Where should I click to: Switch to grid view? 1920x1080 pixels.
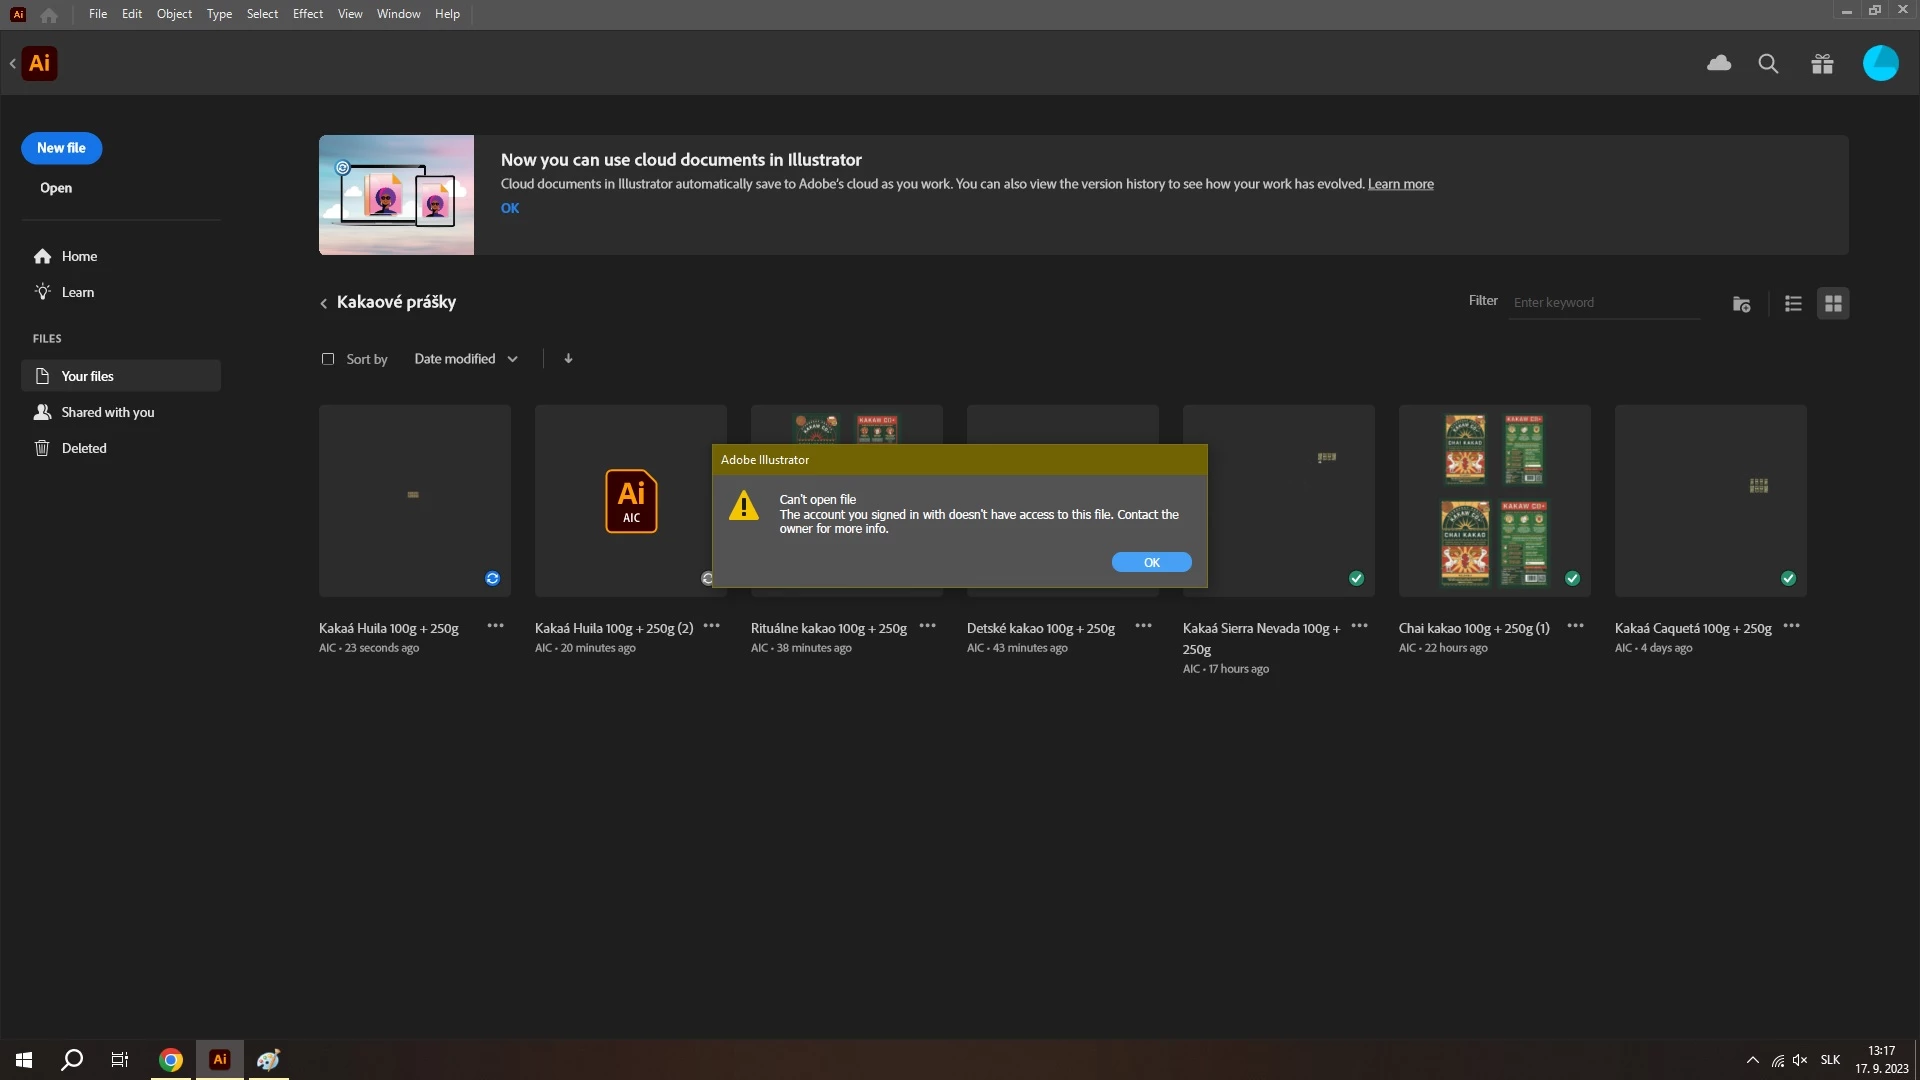(1833, 304)
